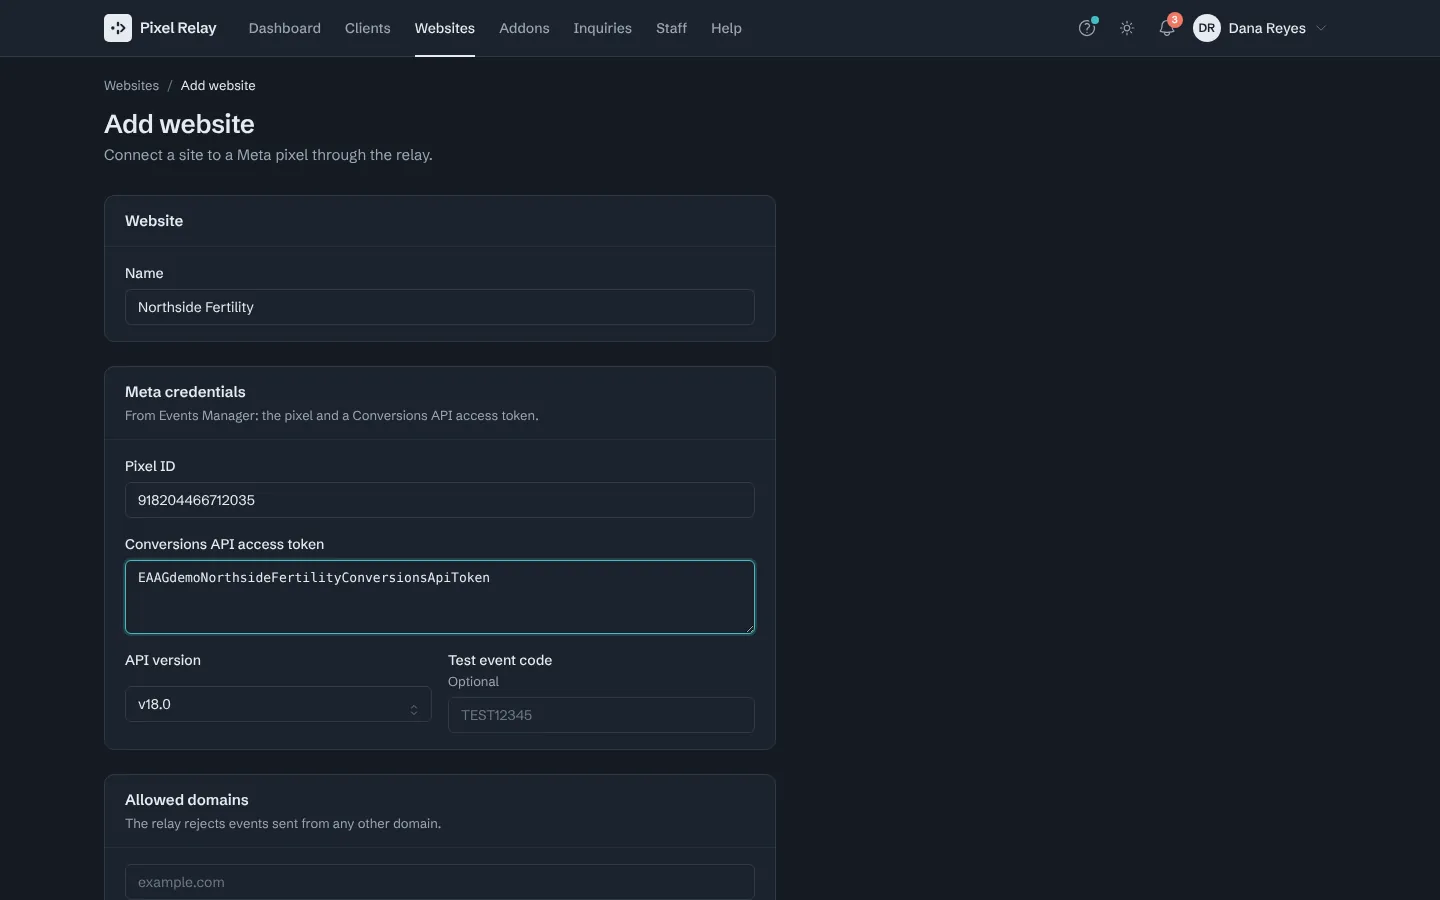Viewport: 1440px width, 900px height.
Task: Click the Meta credentials section heading
Action: pyautogui.click(x=185, y=392)
